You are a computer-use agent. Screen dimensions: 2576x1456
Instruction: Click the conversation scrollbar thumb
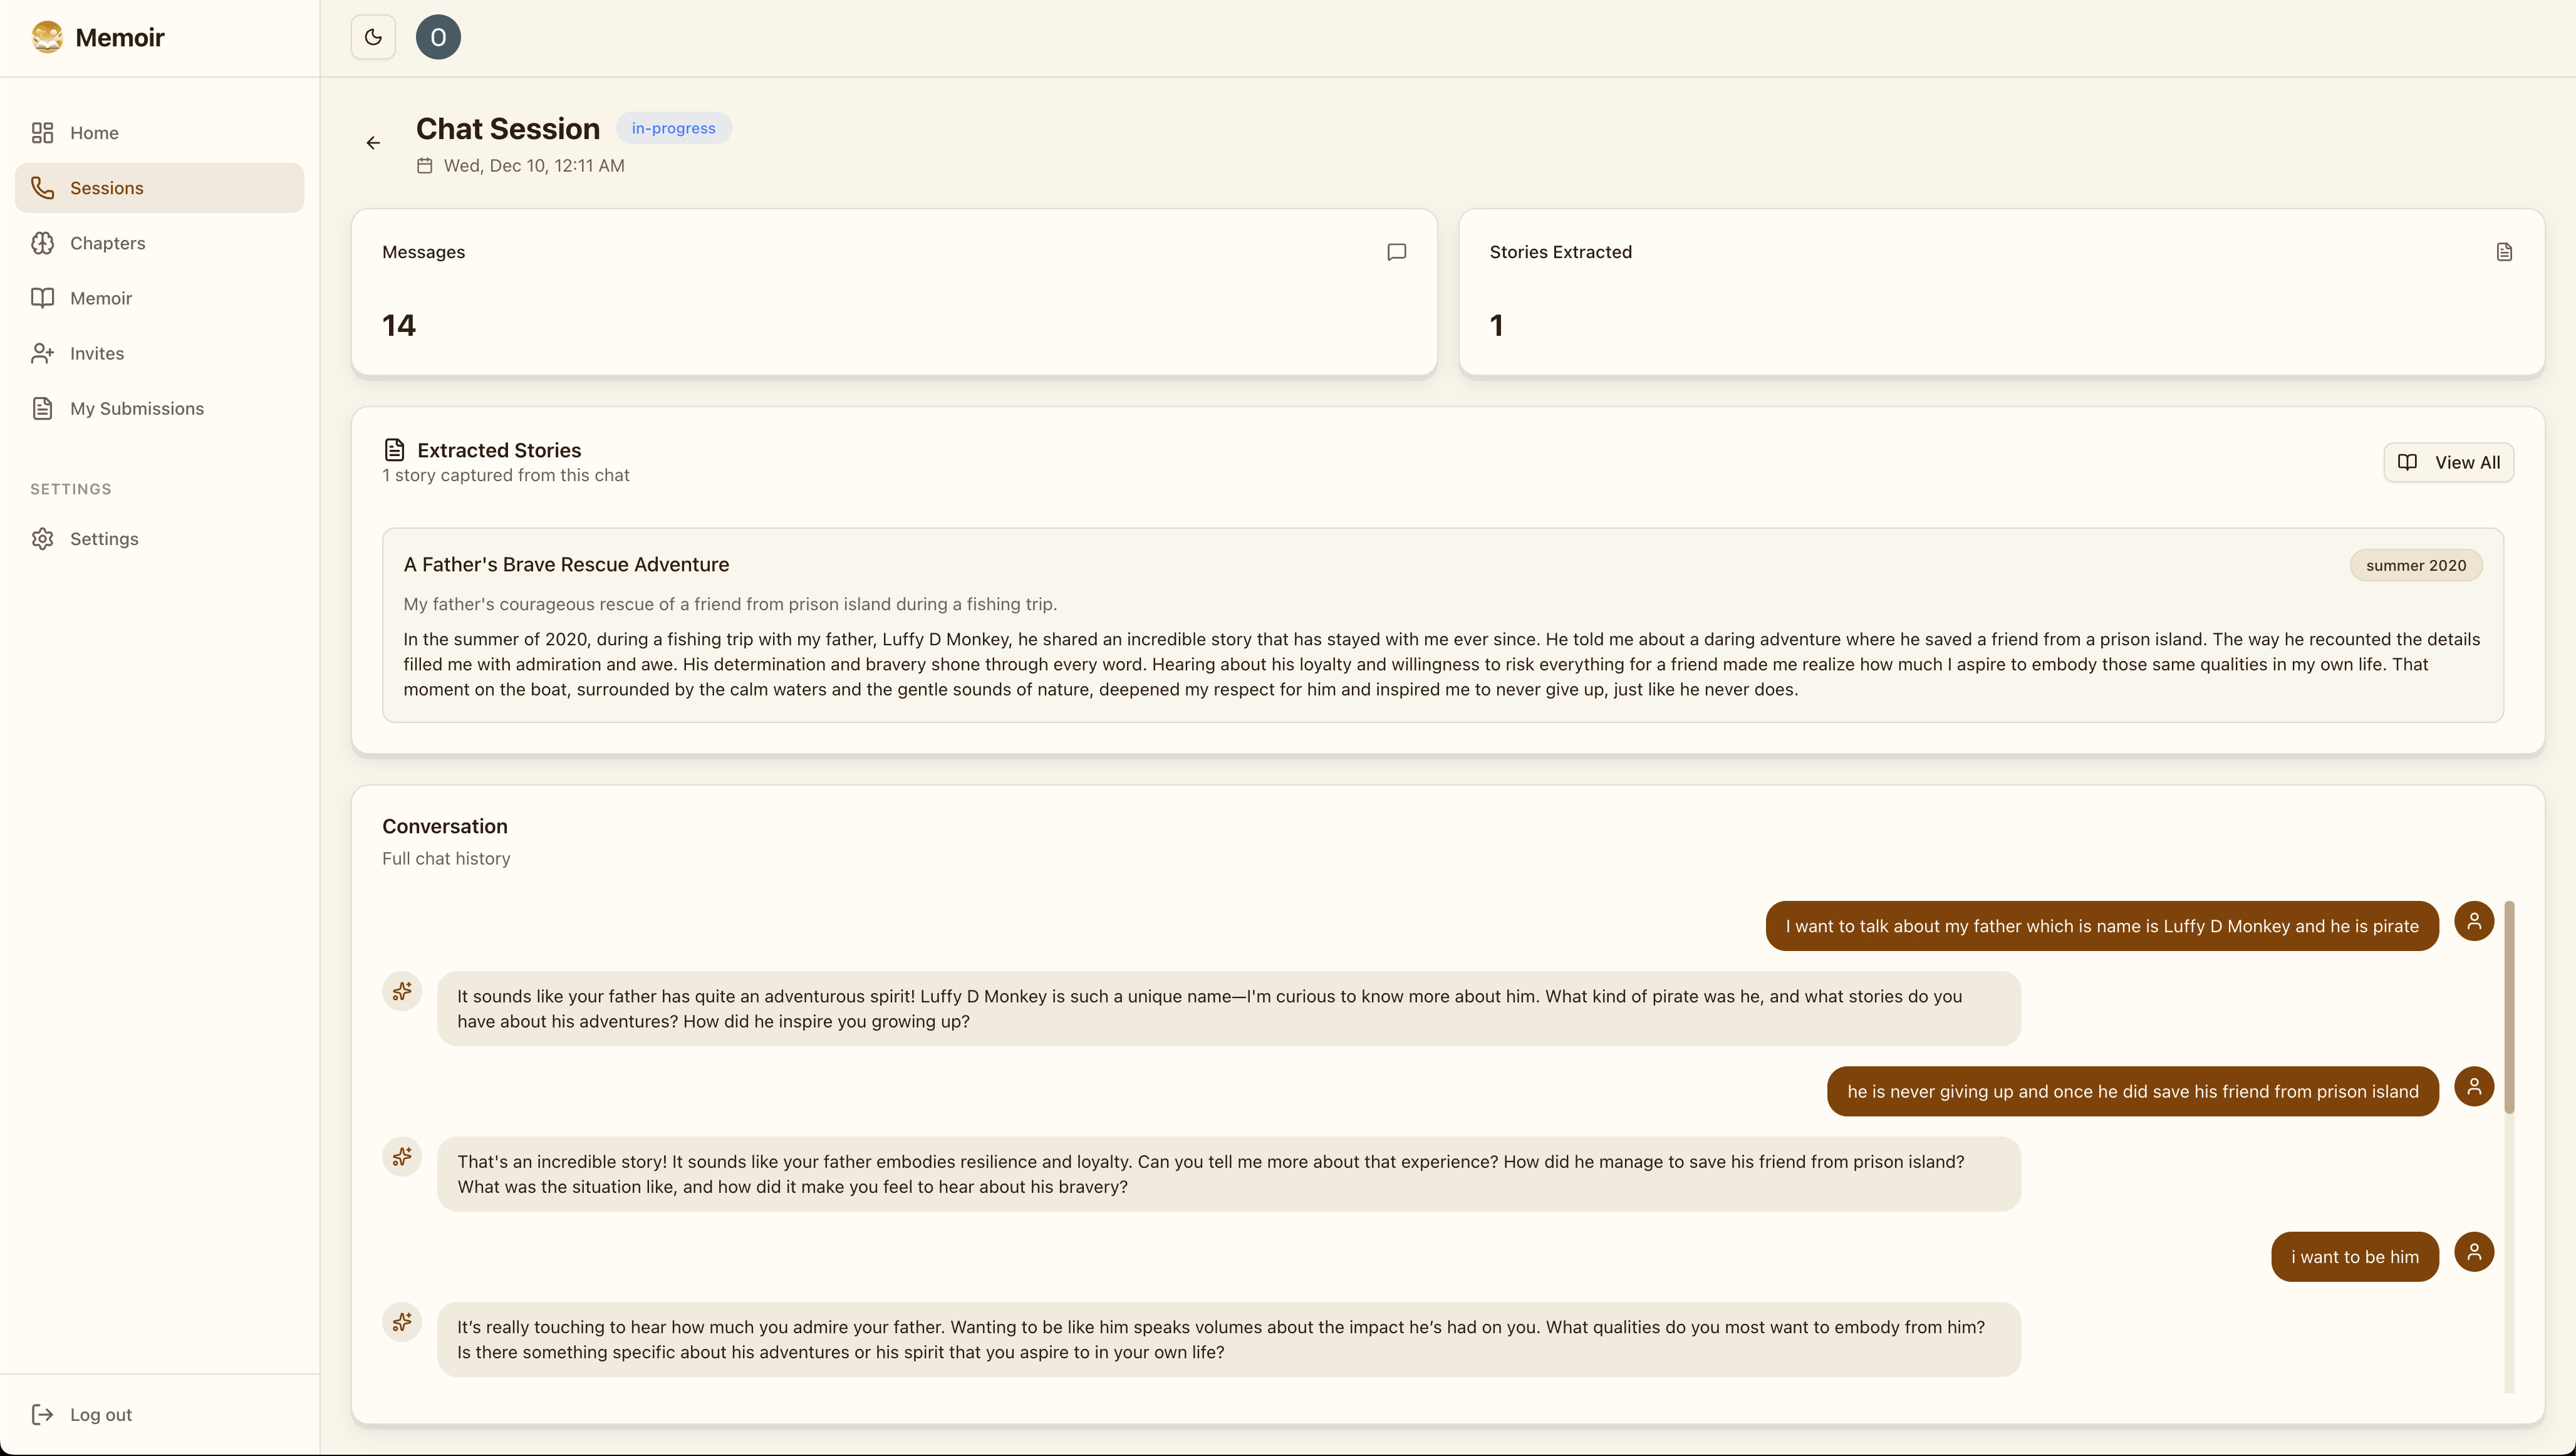pyautogui.click(x=2508, y=1006)
